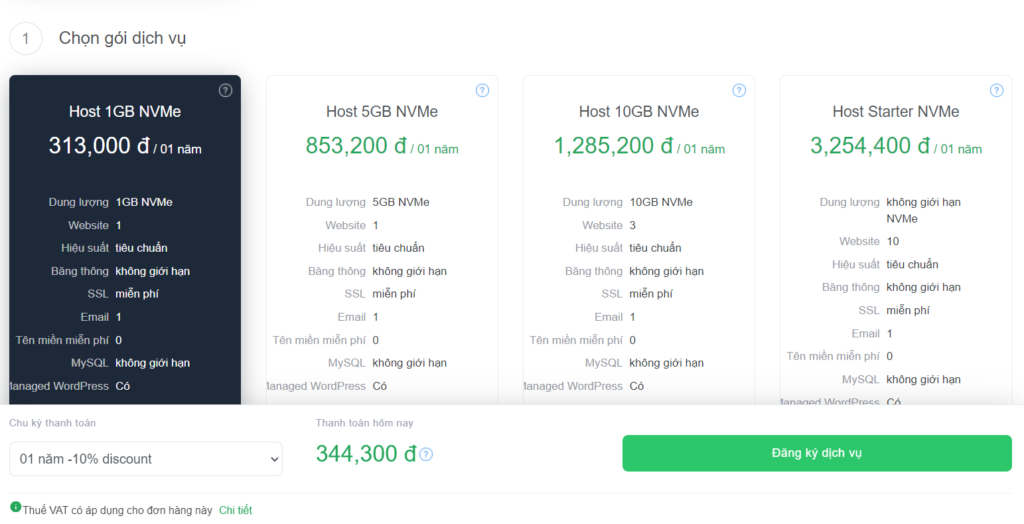The height and width of the screenshot is (524, 1024).
Task: Click '10GB NVMe' storage value
Action: coord(661,202)
